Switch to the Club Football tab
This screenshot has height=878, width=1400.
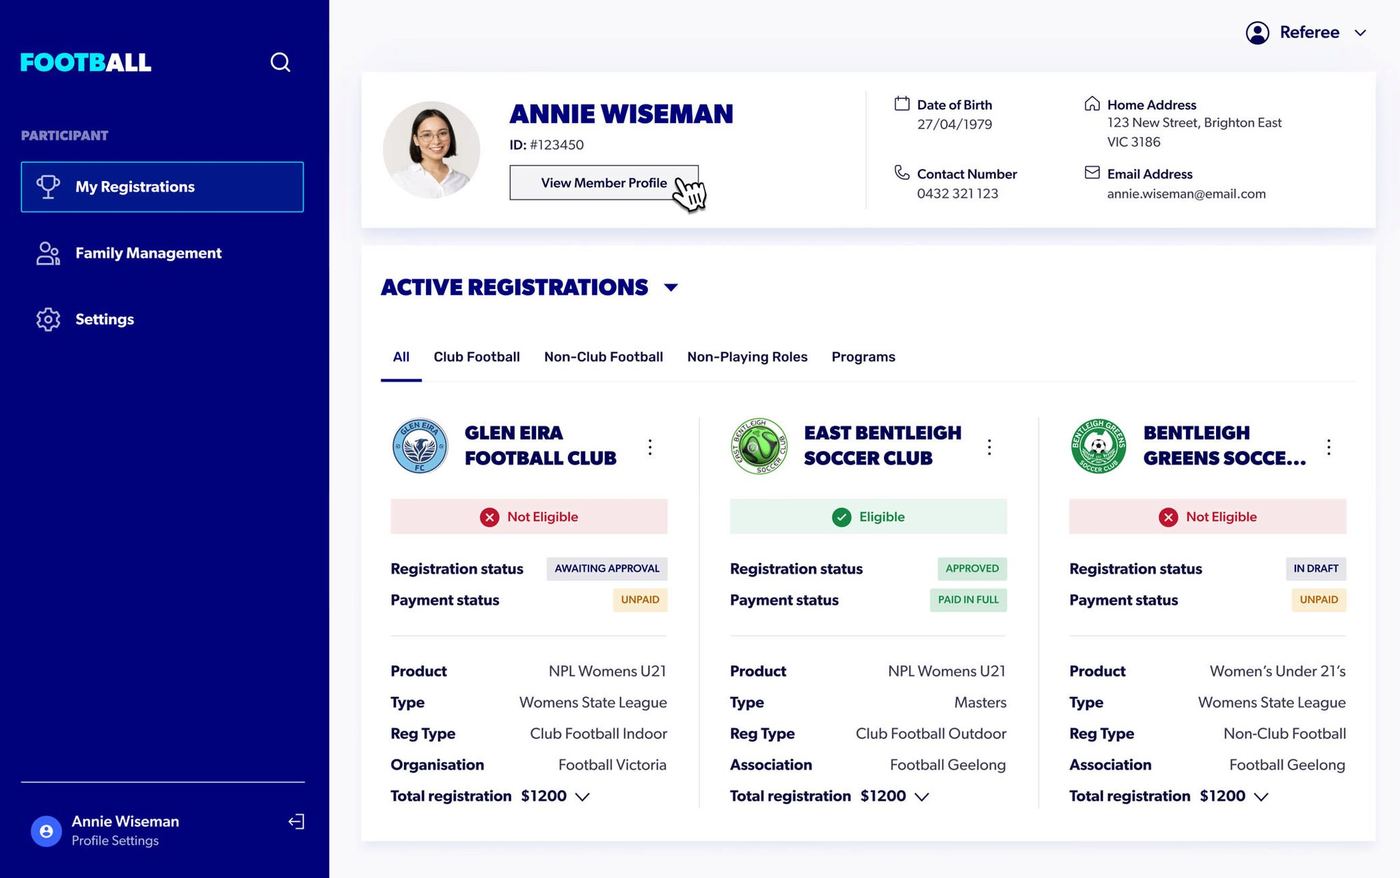[x=477, y=357]
